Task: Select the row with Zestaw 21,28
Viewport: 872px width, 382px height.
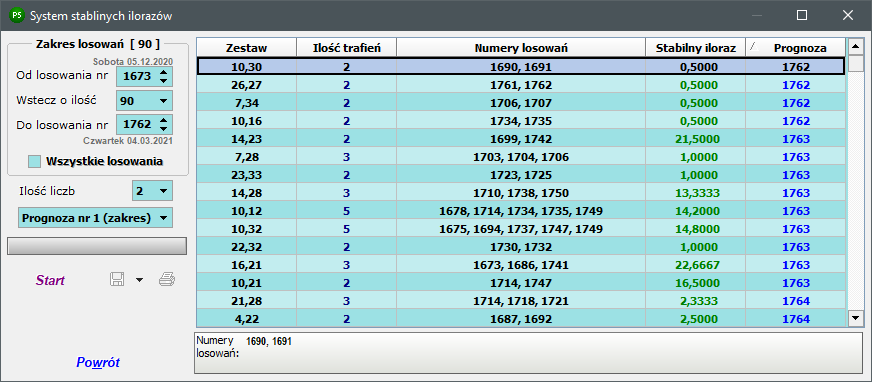Action: (x=521, y=301)
